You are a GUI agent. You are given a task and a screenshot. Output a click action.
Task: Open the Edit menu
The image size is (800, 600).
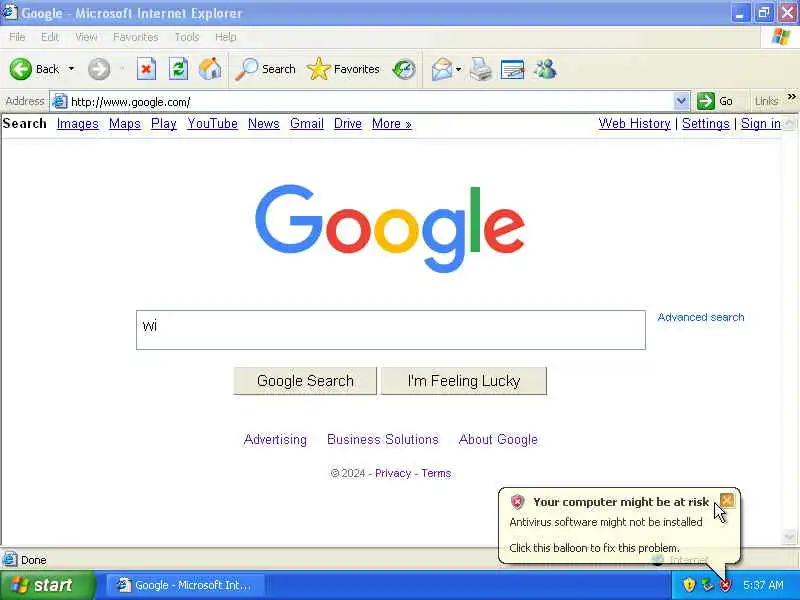point(49,37)
